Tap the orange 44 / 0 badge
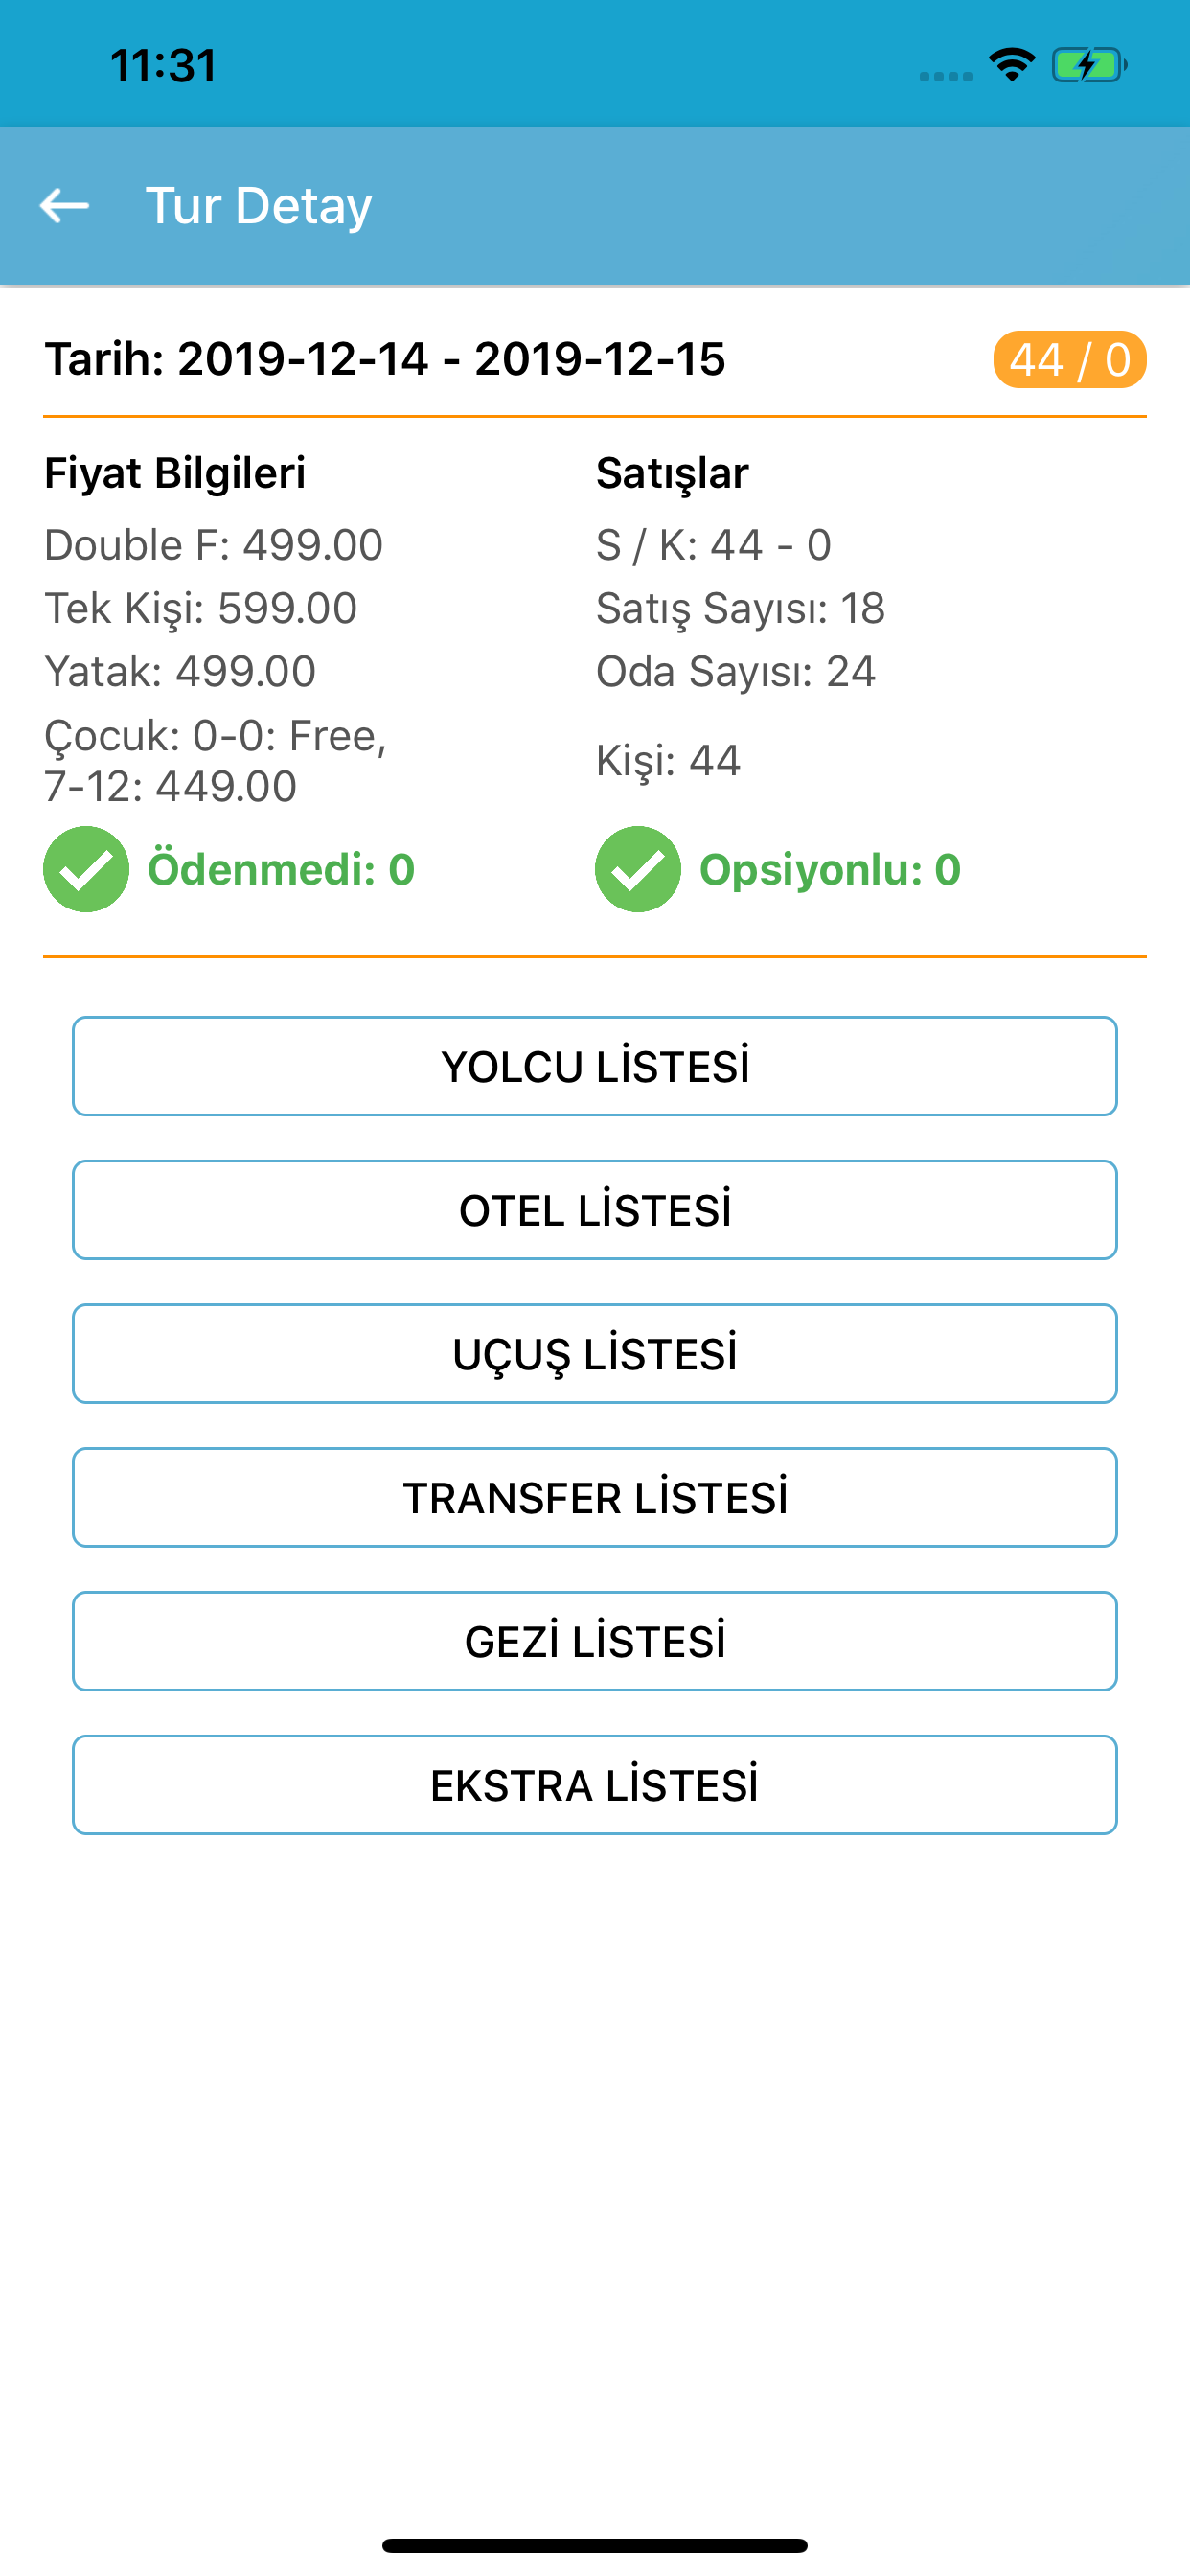The image size is (1190, 2576). coord(1069,359)
